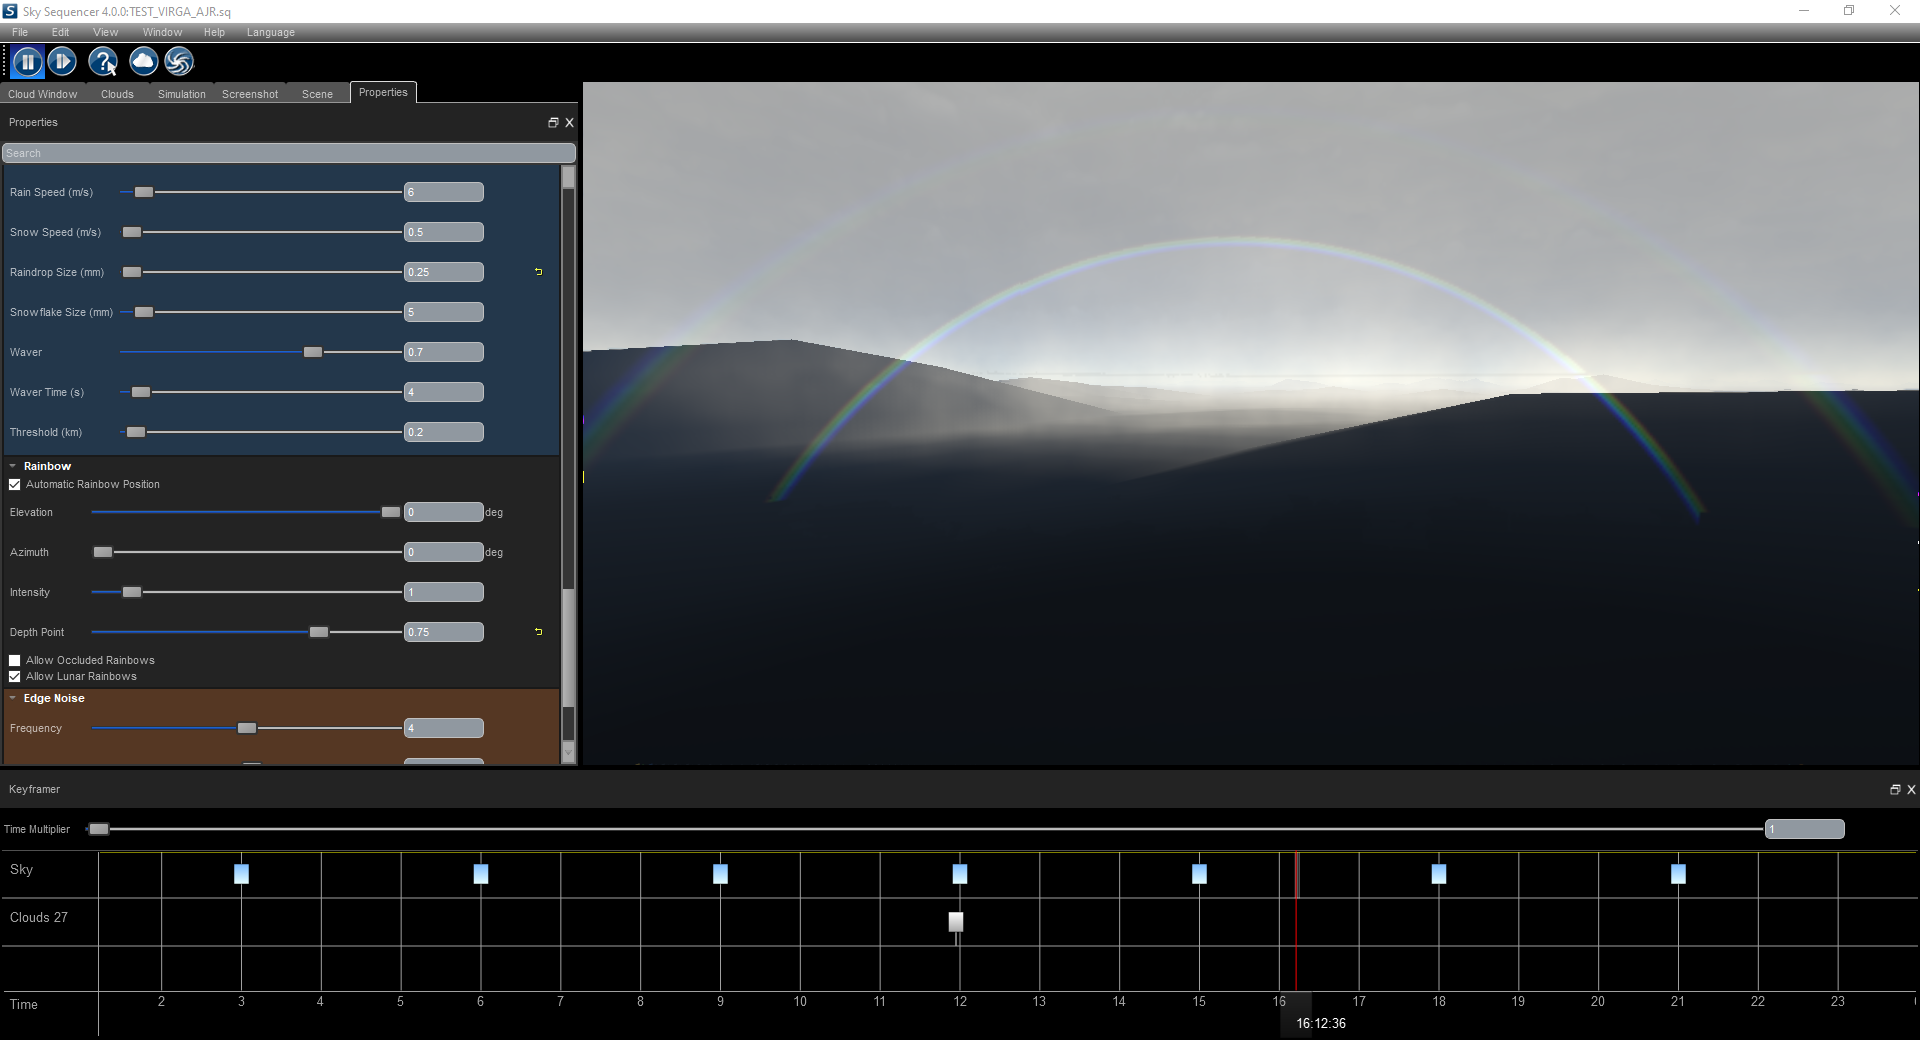Click the swirl storm toolbar icon
The image size is (1920, 1040).
(179, 62)
